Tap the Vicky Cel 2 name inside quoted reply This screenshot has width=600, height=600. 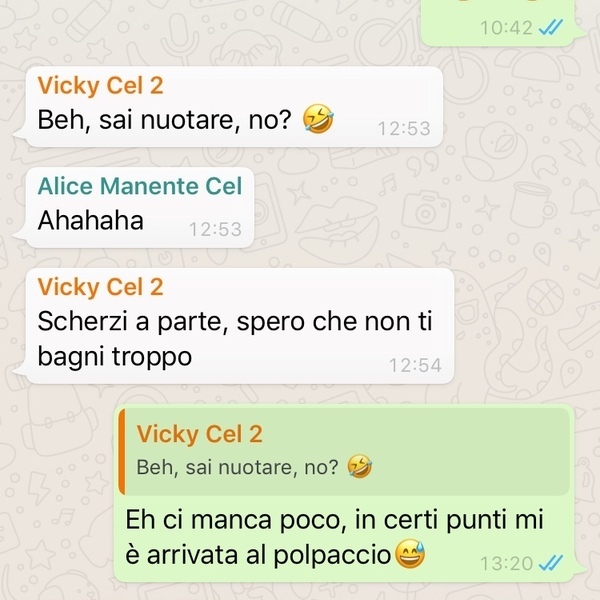point(200,434)
